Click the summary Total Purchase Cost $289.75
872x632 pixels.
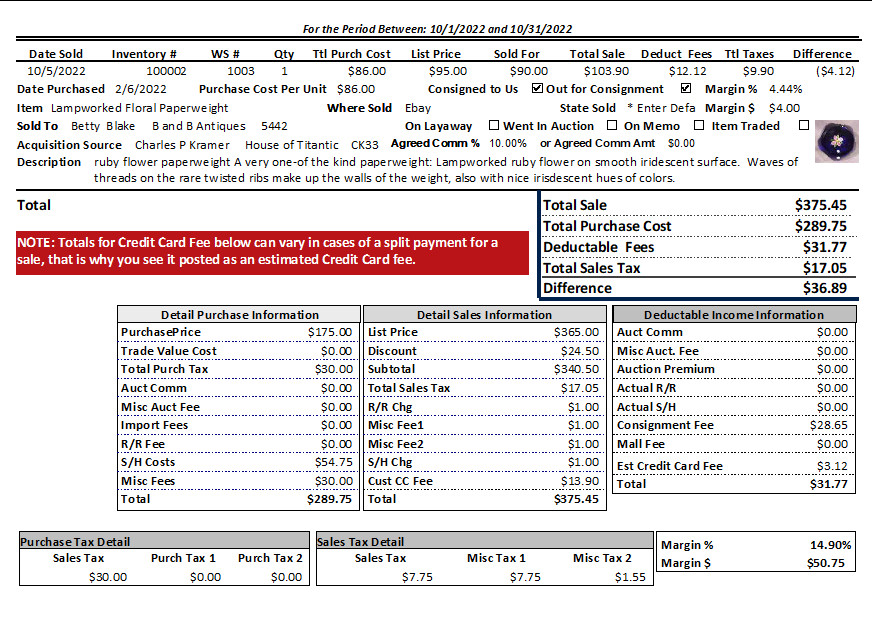tap(821, 226)
